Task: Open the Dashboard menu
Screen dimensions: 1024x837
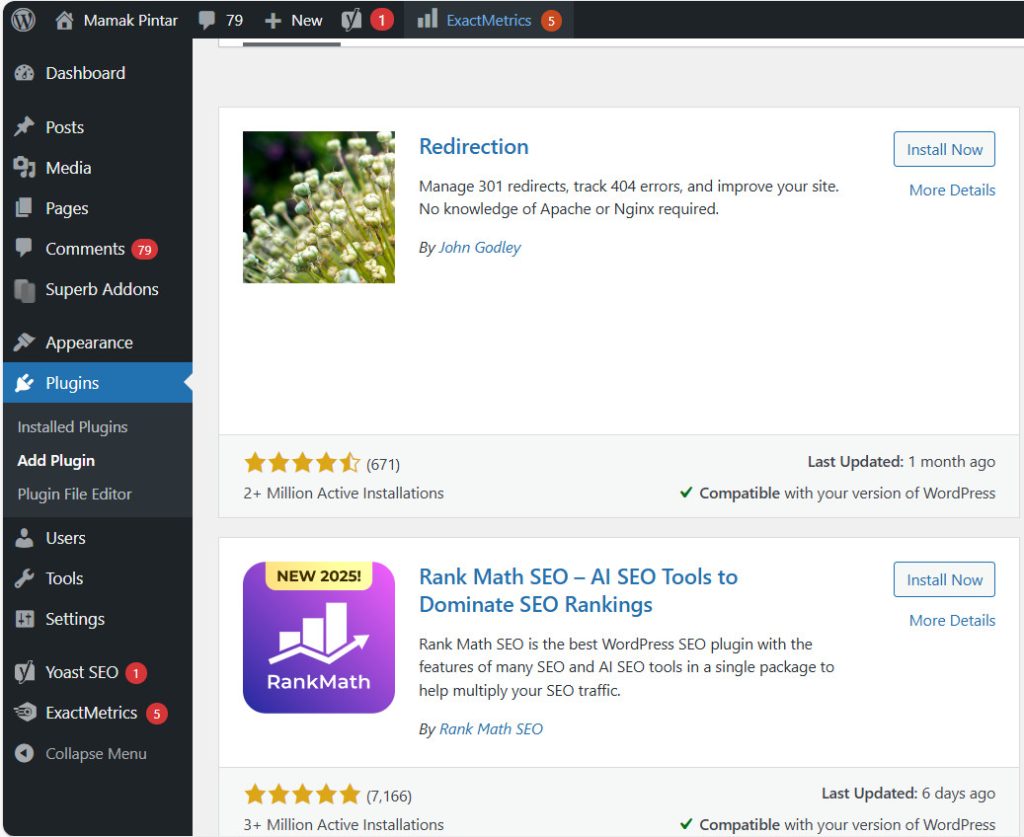Action: pyautogui.click(x=85, y=73)
